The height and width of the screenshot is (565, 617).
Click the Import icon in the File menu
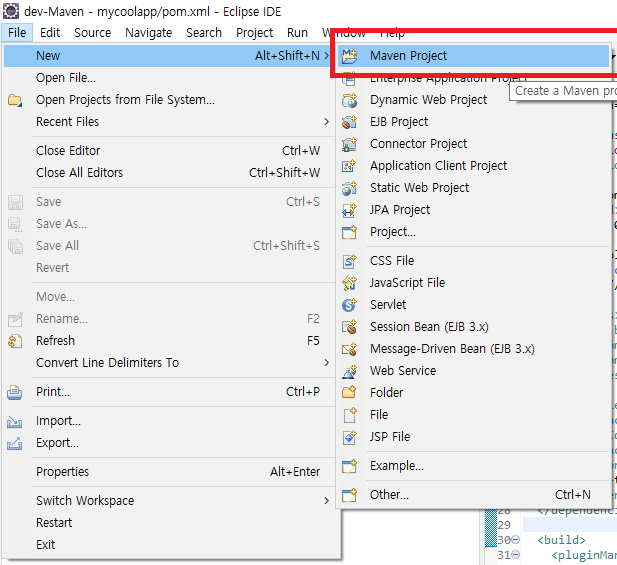click(15, 421)
